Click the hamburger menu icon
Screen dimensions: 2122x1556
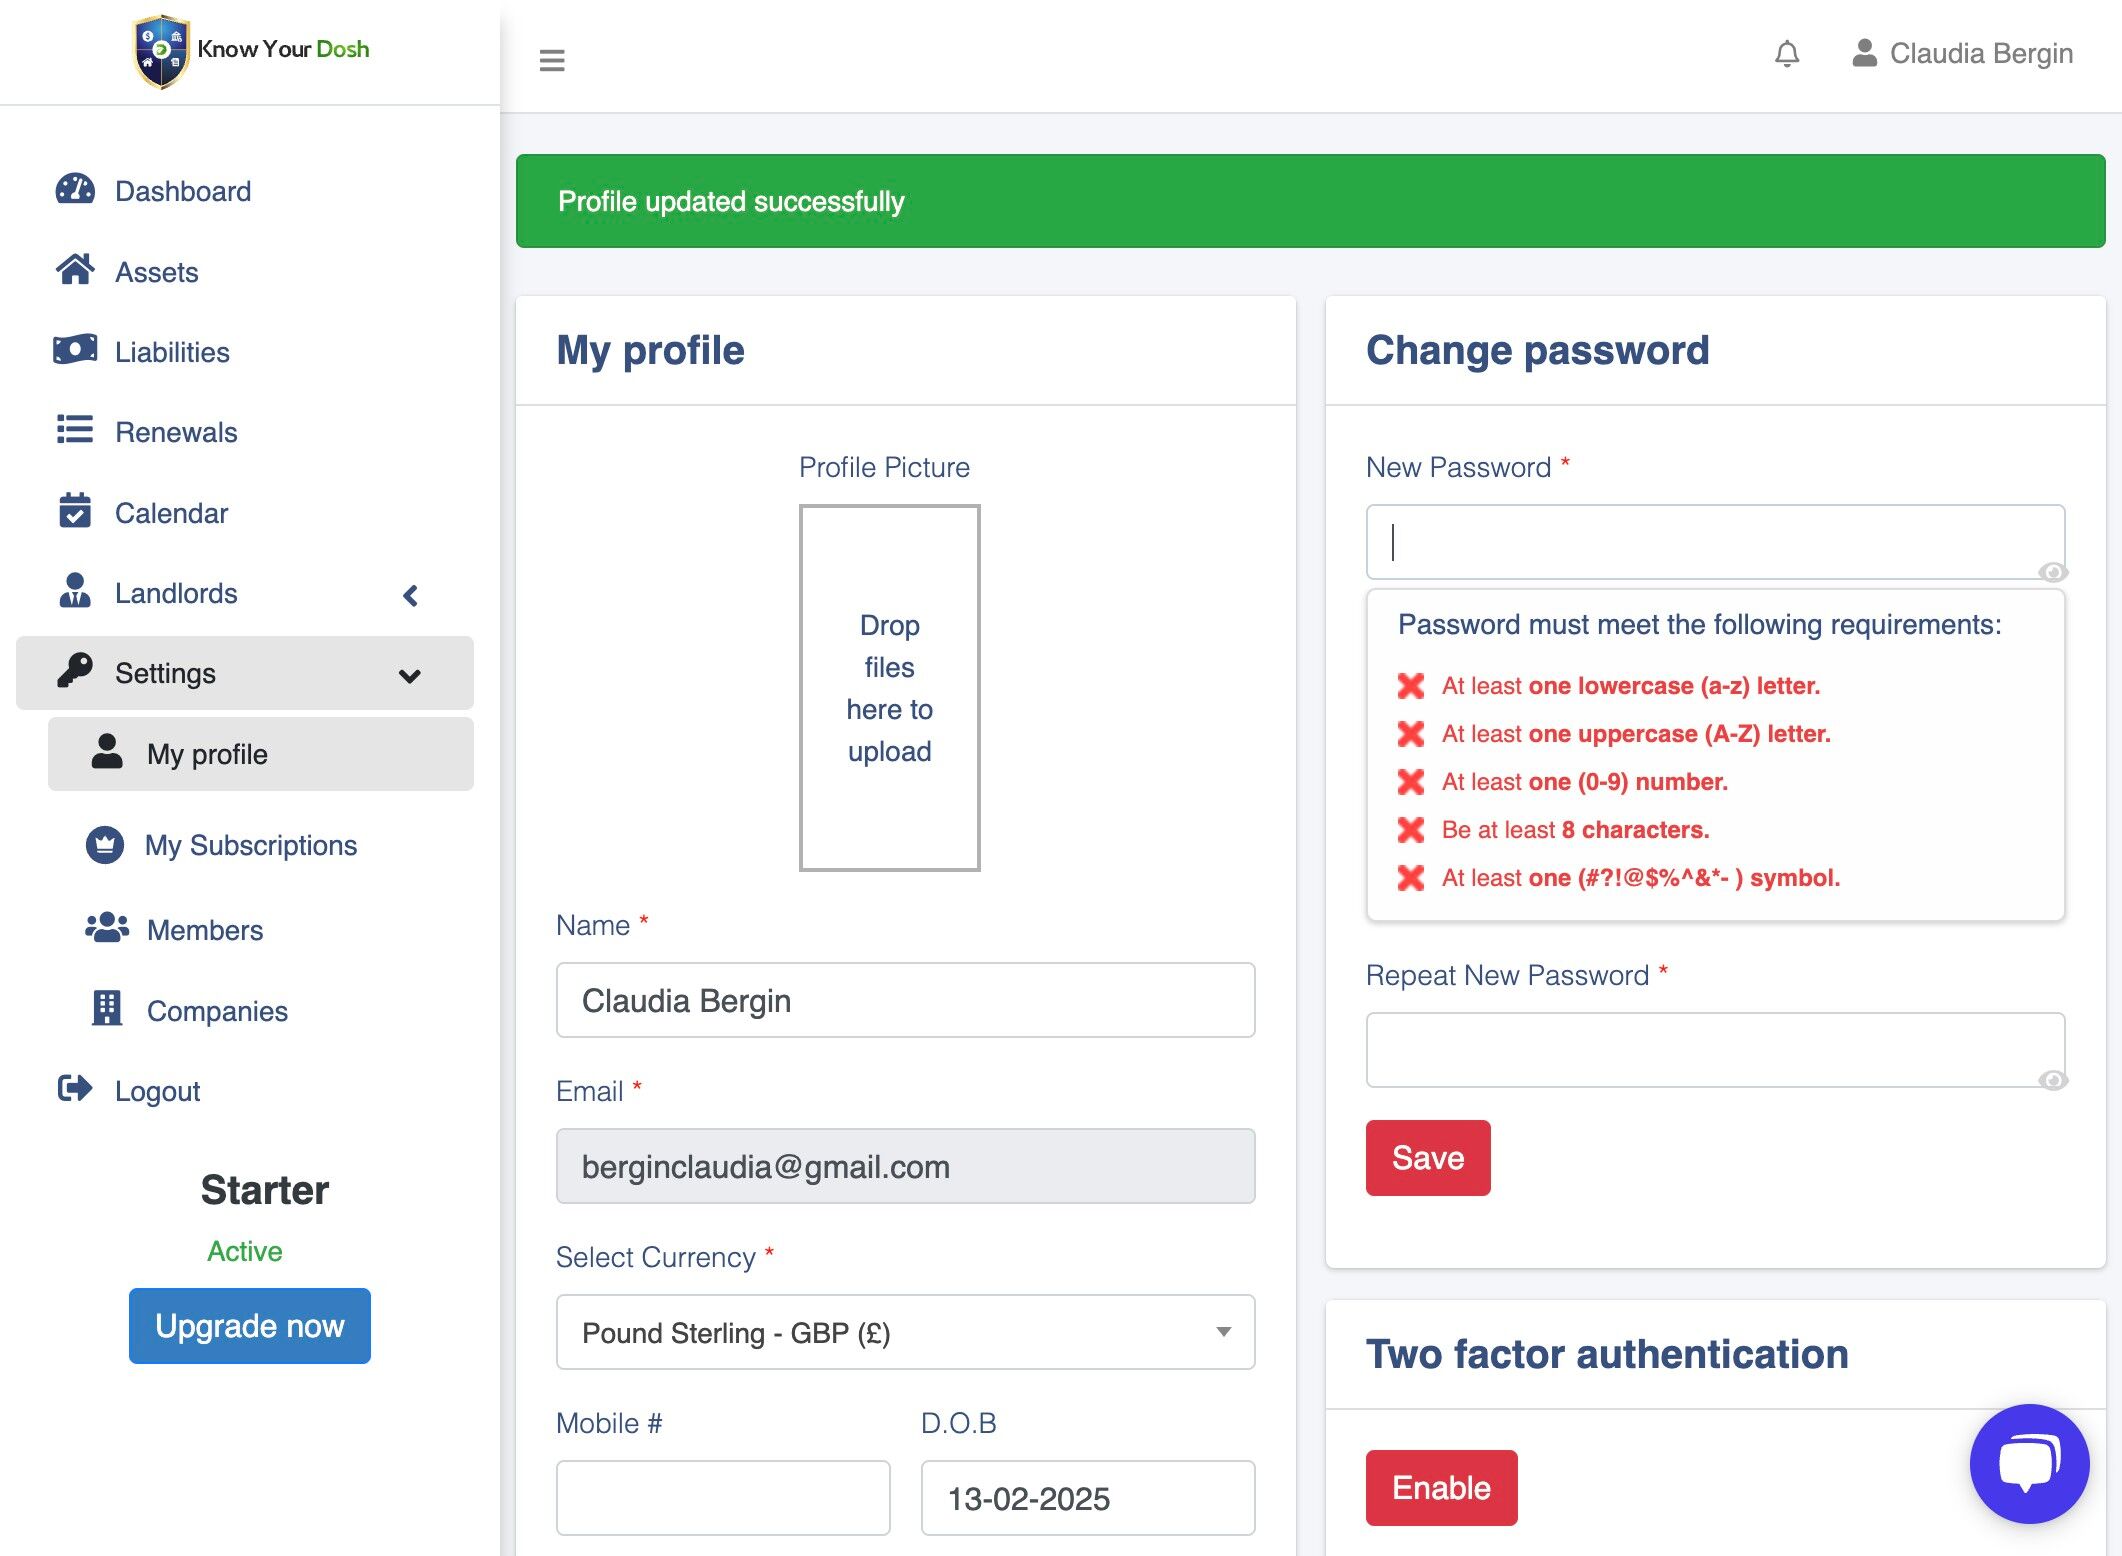(552, 60)
